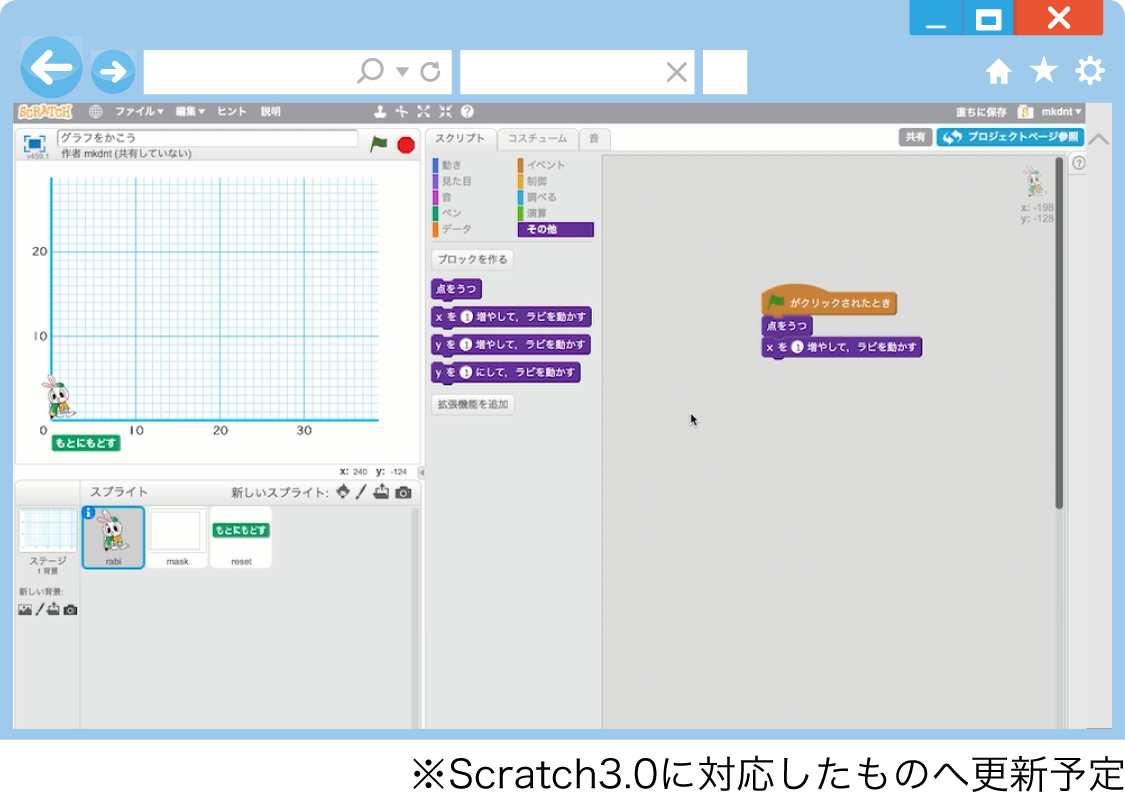Open the 編集 menu
The image size is (1125, 794).
190,112
